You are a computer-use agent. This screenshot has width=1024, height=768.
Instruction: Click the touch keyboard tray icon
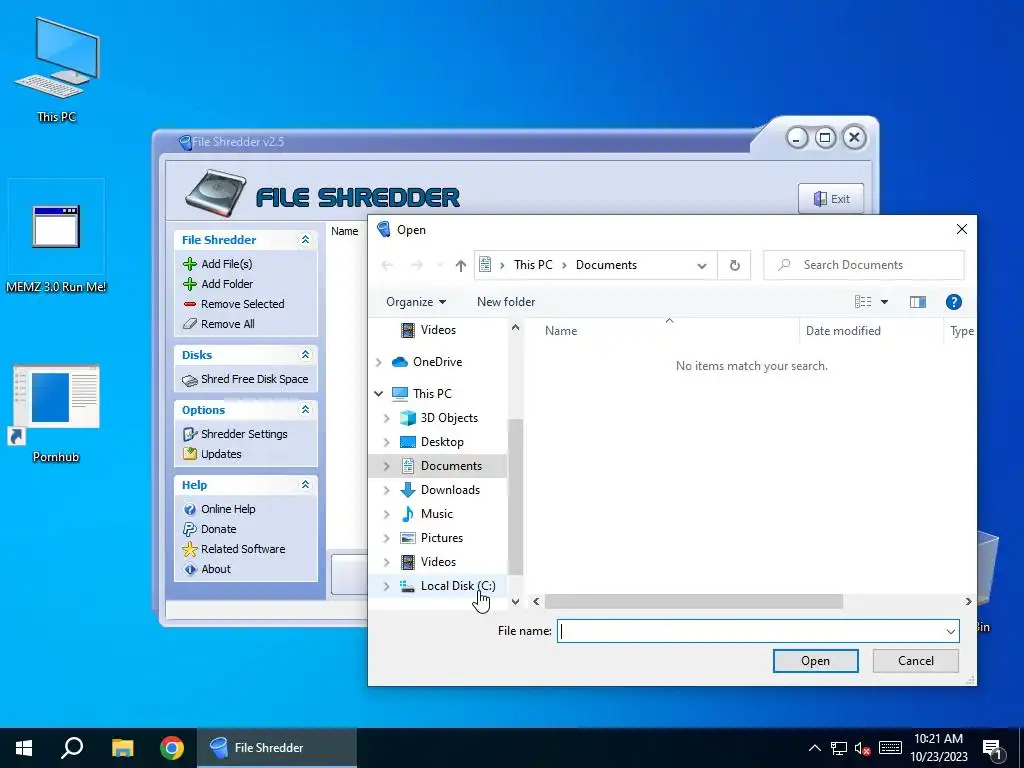pyautogui.click(x=889, y=748)
